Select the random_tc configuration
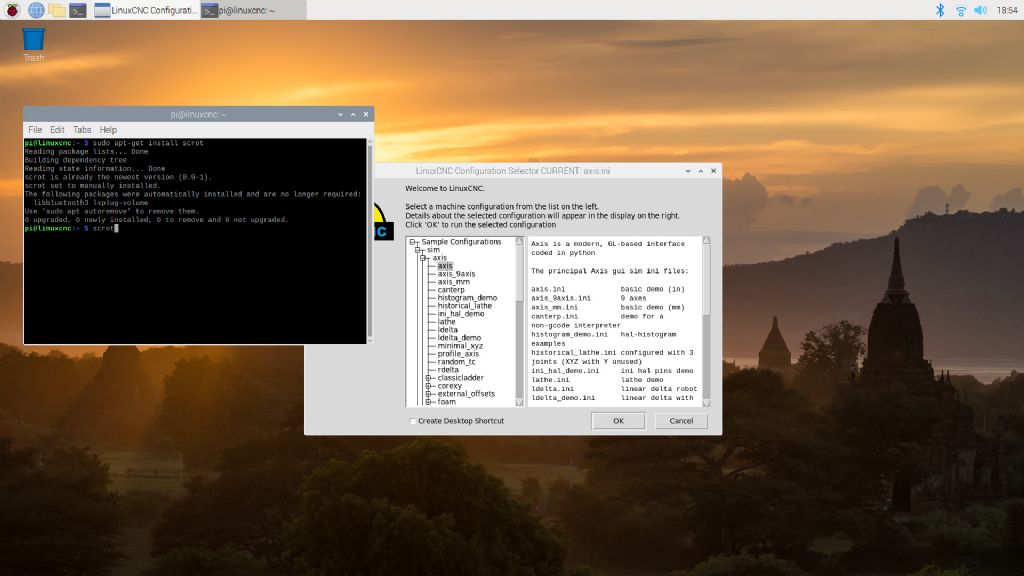 pos(456,362)
